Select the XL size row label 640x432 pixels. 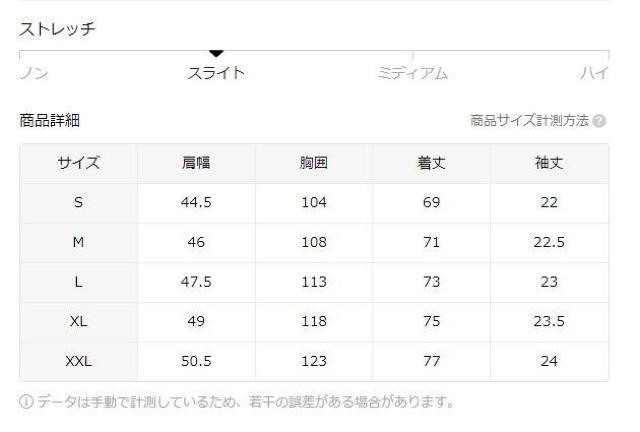coord(78,321)
